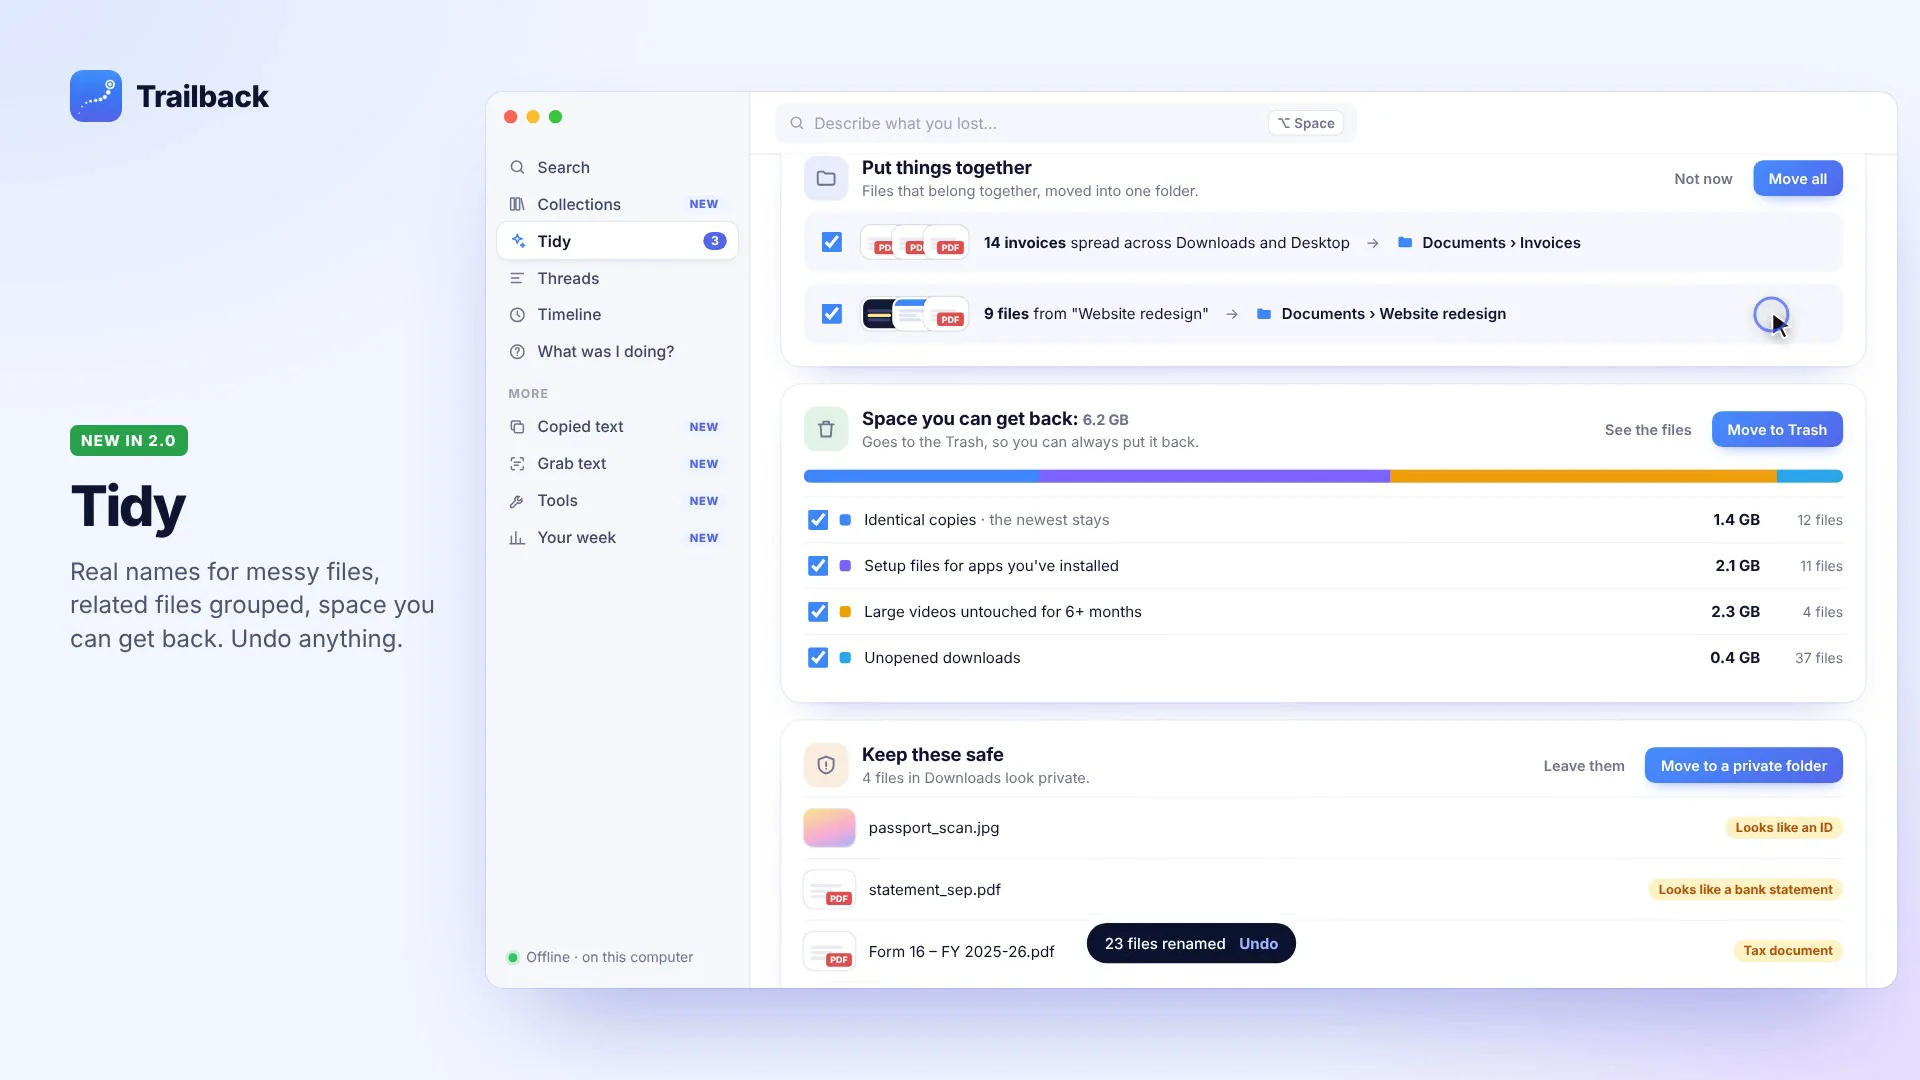This screenshot has width=1920, height=1080.
Task: Click the purple swatch beside Setup files
Action: coord(845,566)
